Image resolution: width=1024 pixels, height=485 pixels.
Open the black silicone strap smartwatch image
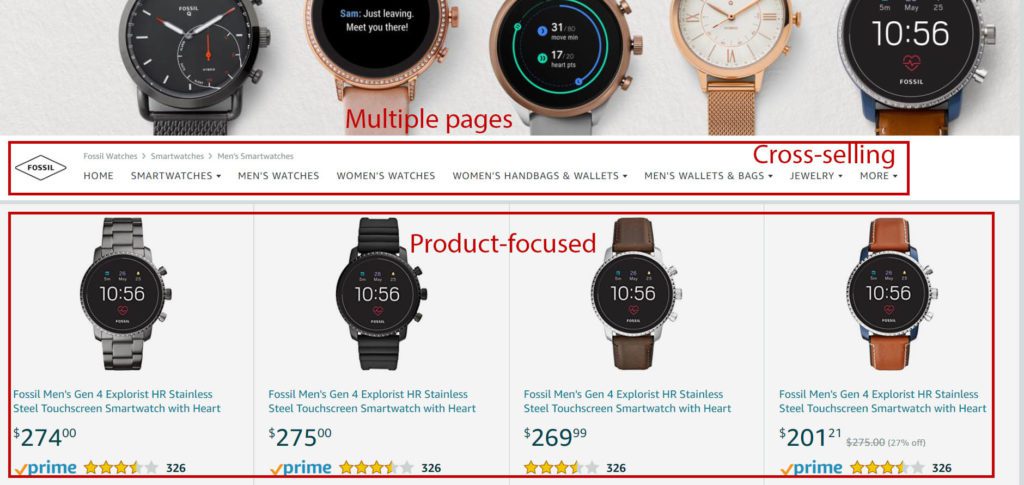381,294
